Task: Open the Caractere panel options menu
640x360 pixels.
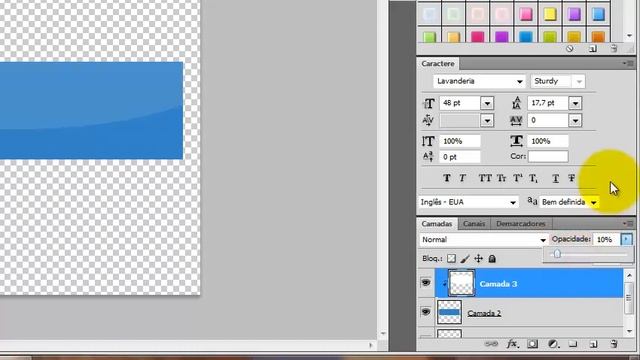Action: click(629, 64)
